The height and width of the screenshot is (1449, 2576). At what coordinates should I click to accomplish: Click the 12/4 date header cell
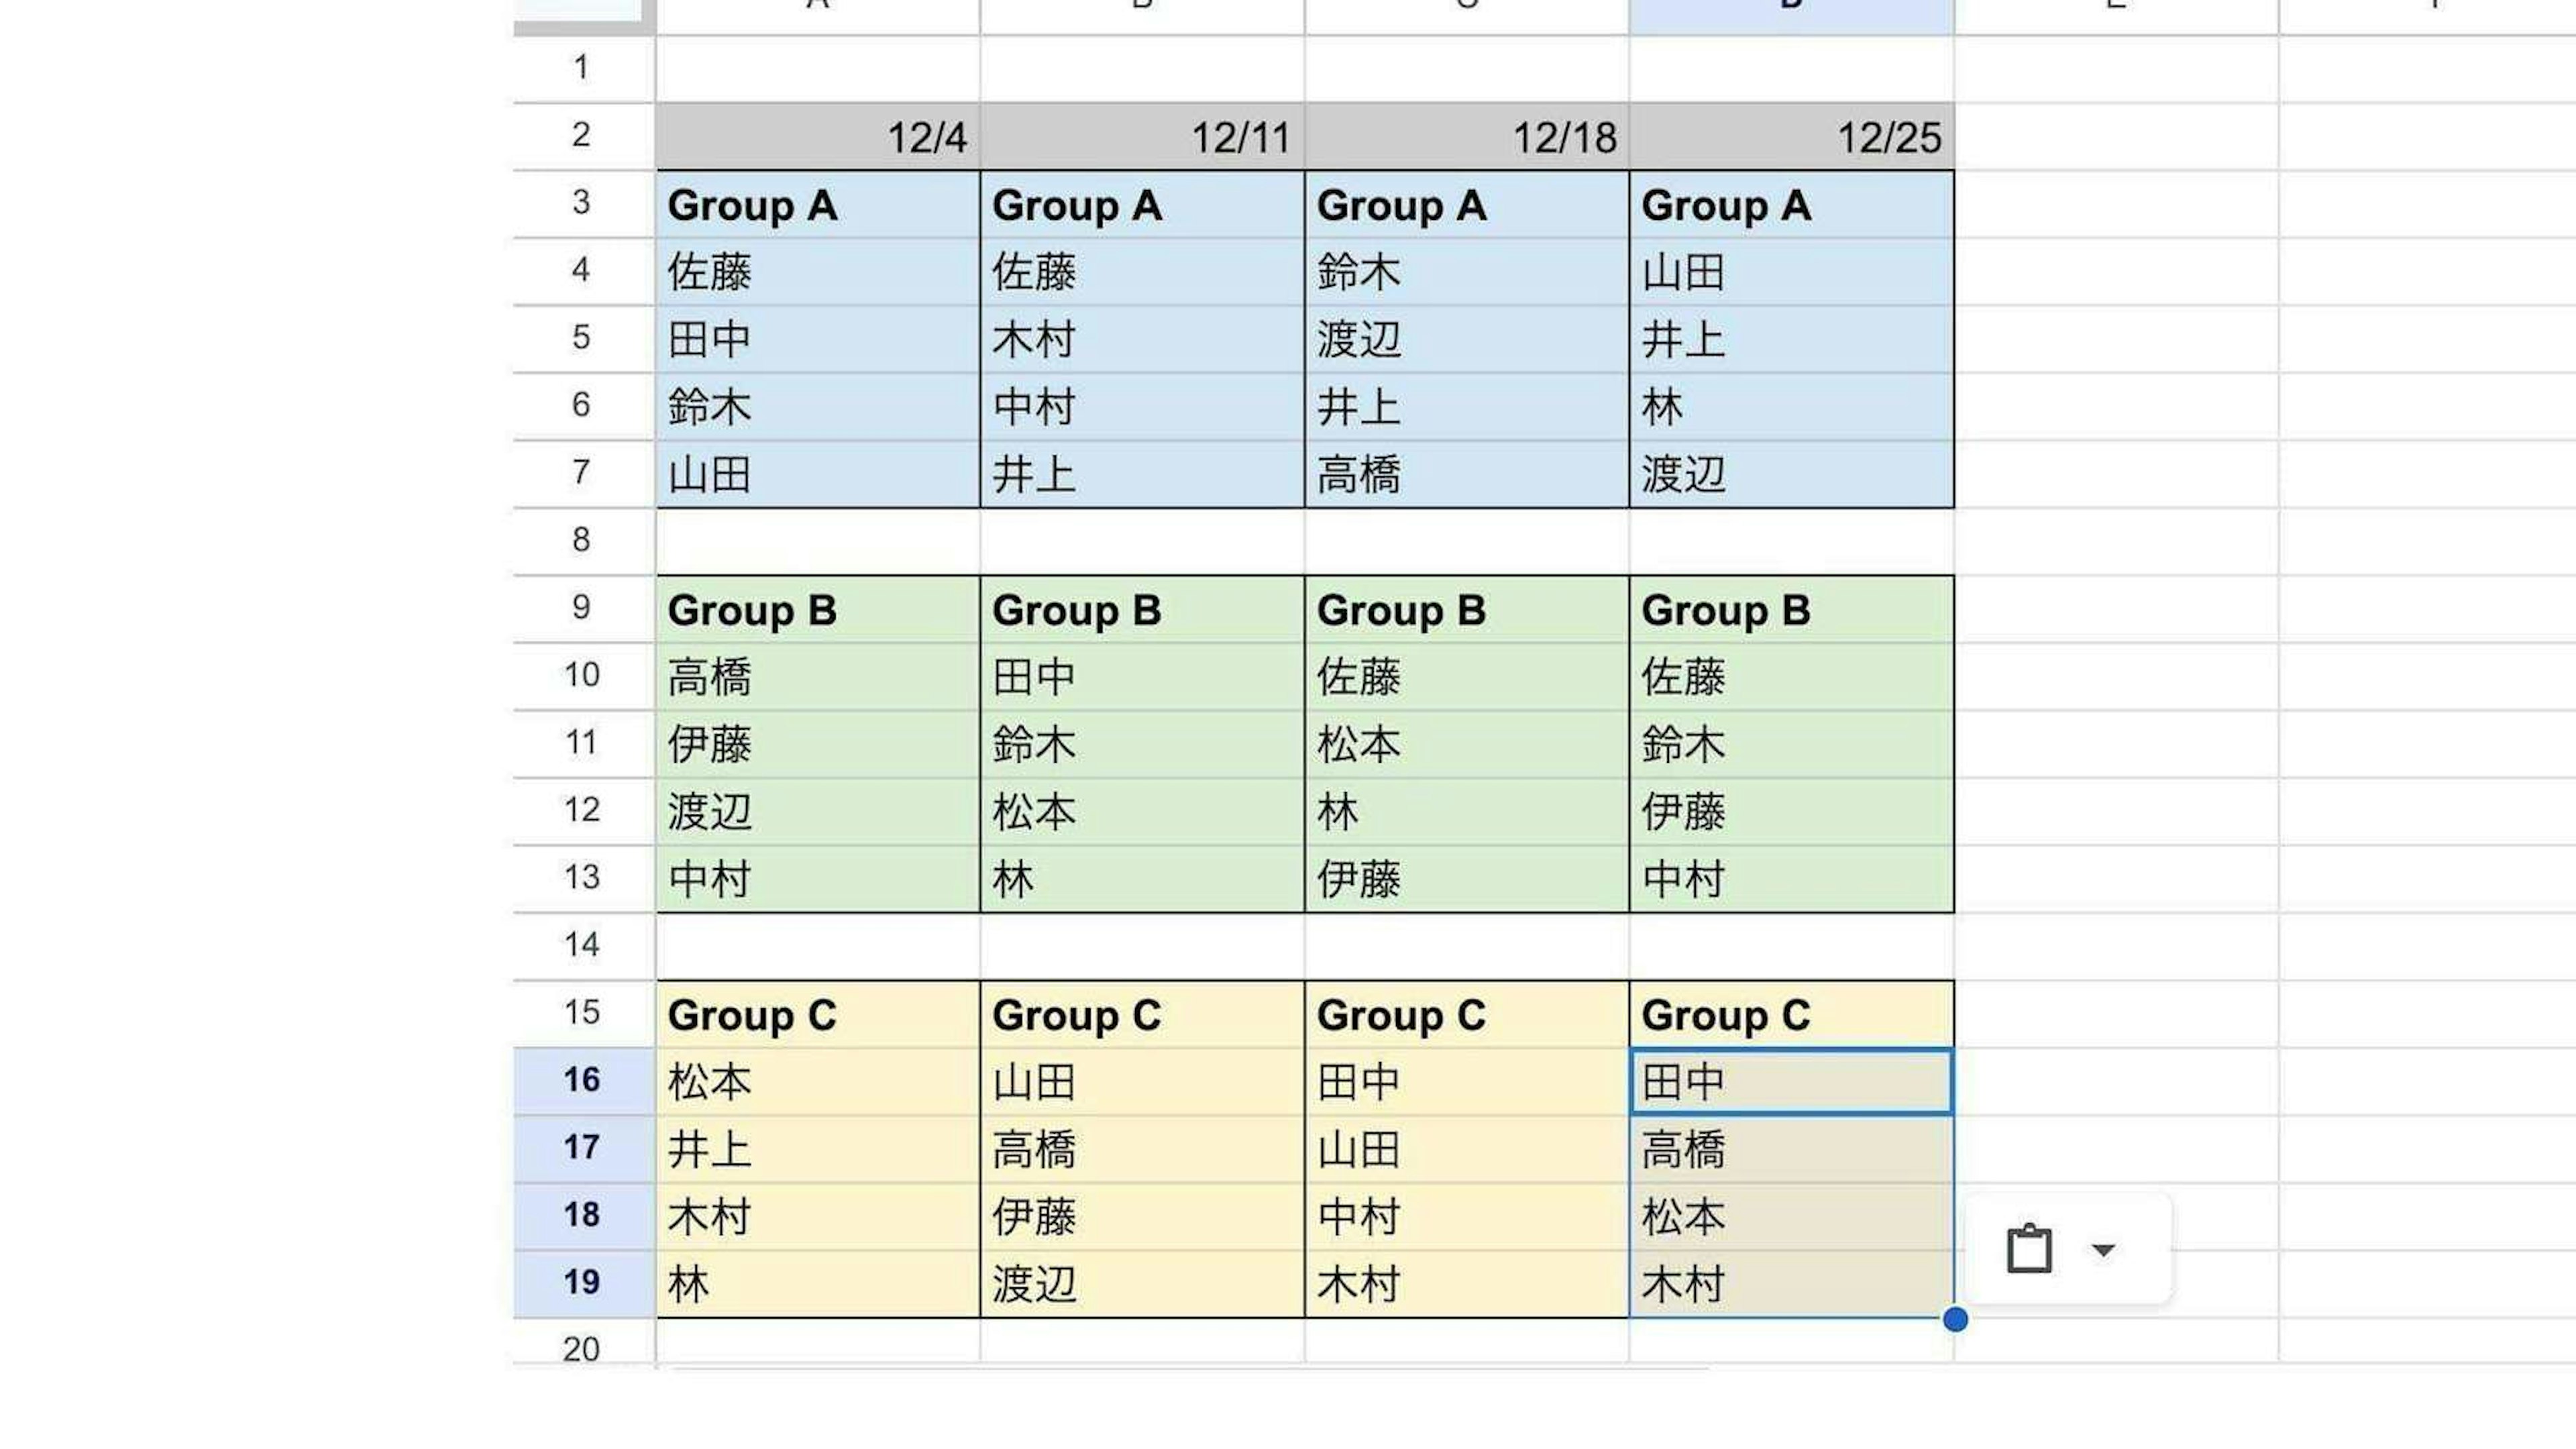[x=817, y=137]
